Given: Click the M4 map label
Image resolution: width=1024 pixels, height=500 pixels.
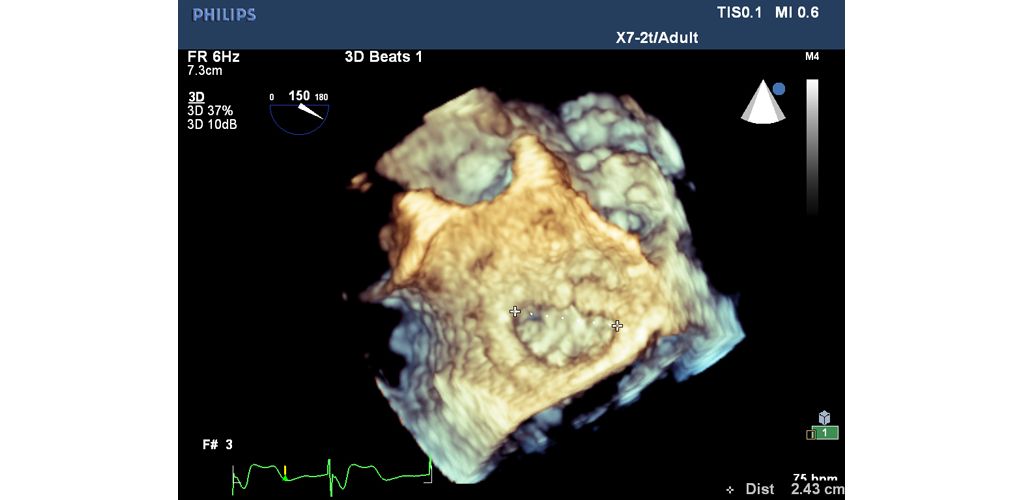Looking at the screenshot, I should pyautogui.click(x=812, y=57).
